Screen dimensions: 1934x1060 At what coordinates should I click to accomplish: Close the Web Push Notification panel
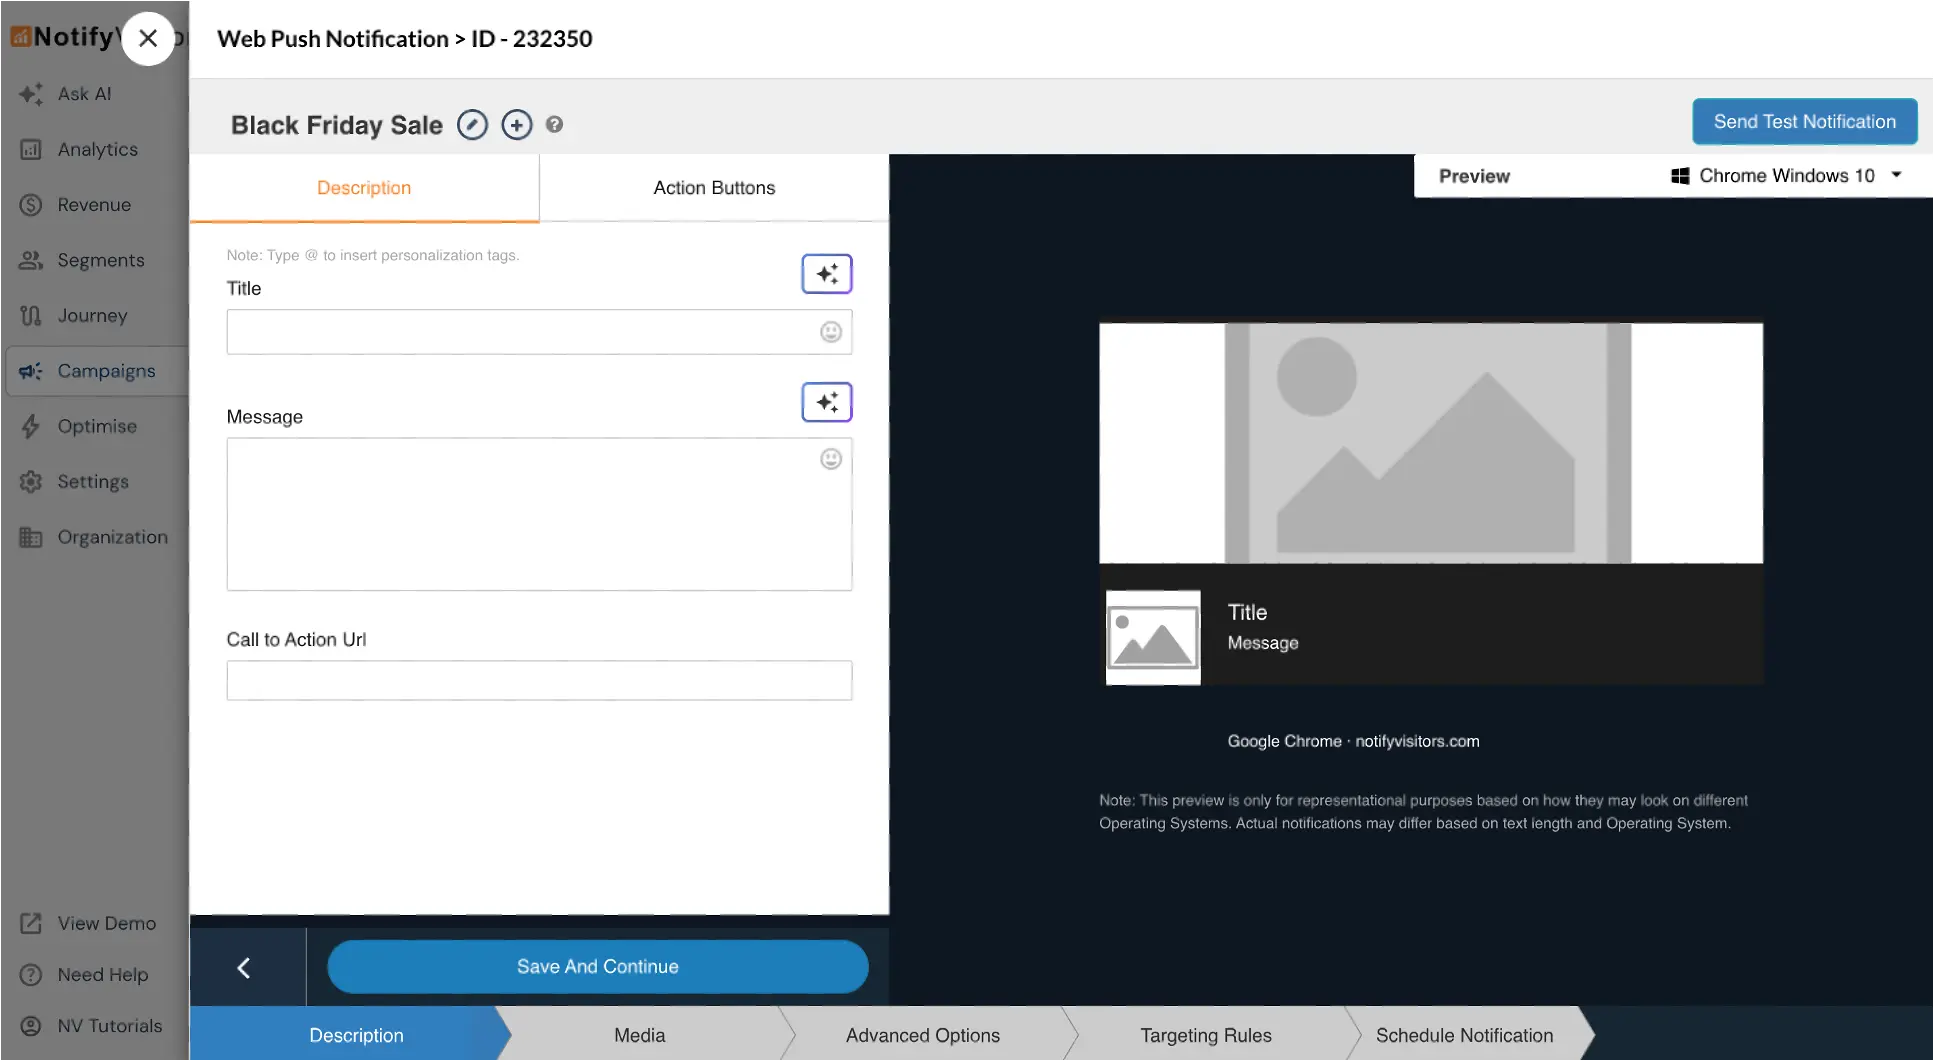[148, 39]
